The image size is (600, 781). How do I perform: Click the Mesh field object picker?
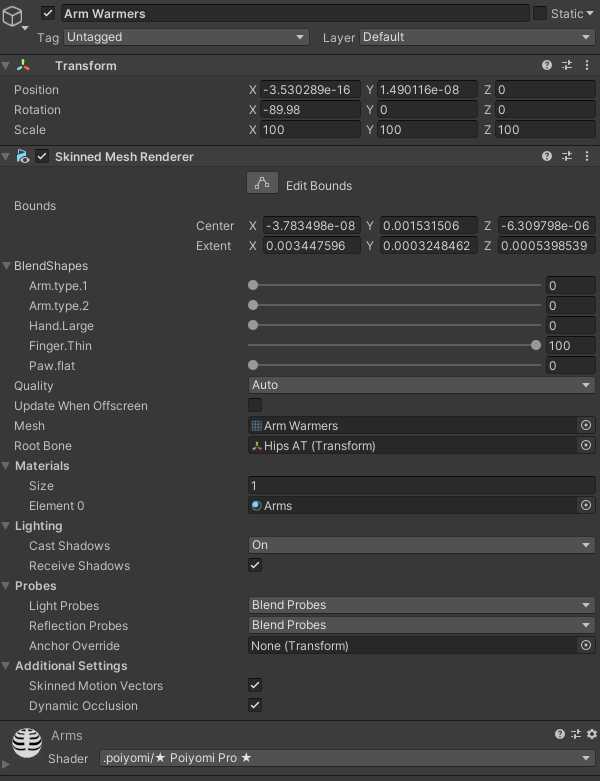[586, 426]
